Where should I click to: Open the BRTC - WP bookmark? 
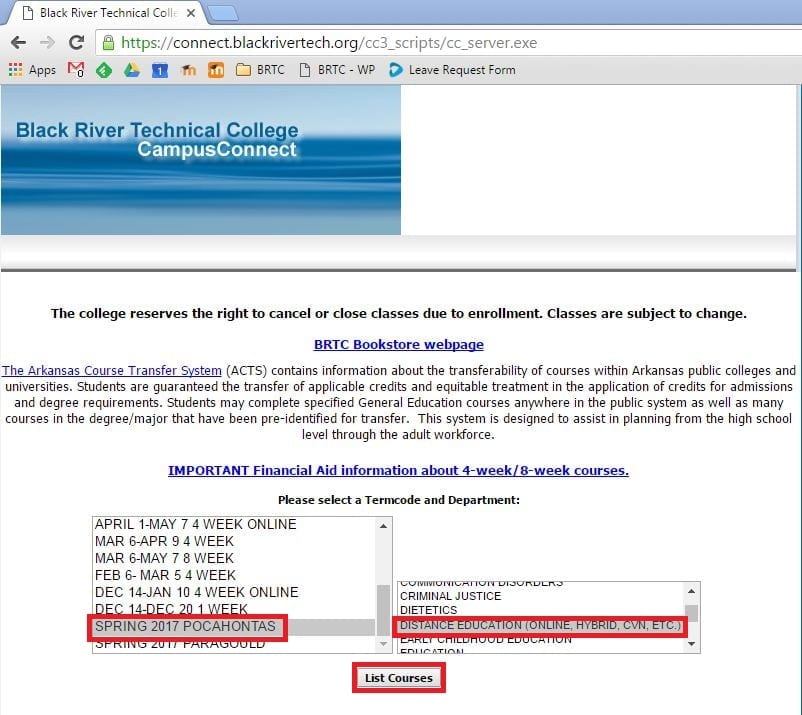pos(337,70)
